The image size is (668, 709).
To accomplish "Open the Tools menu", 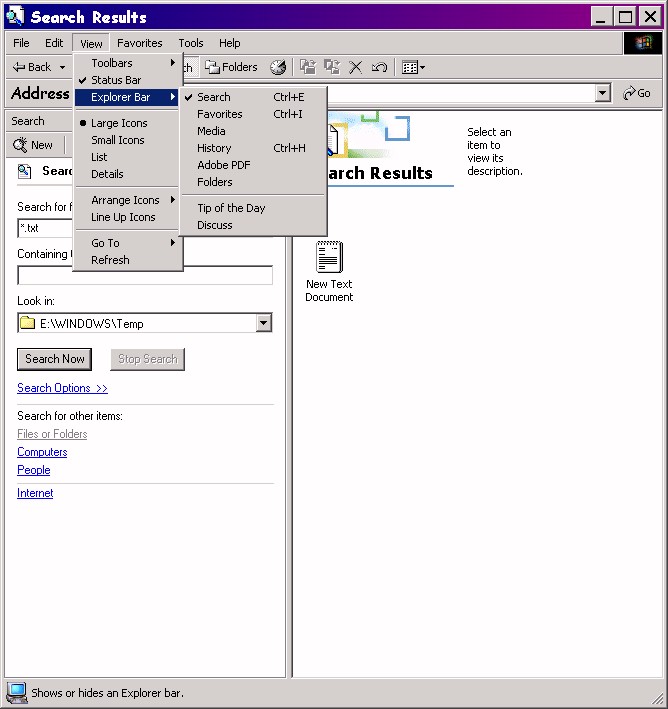I will click(x=191, y=43).
